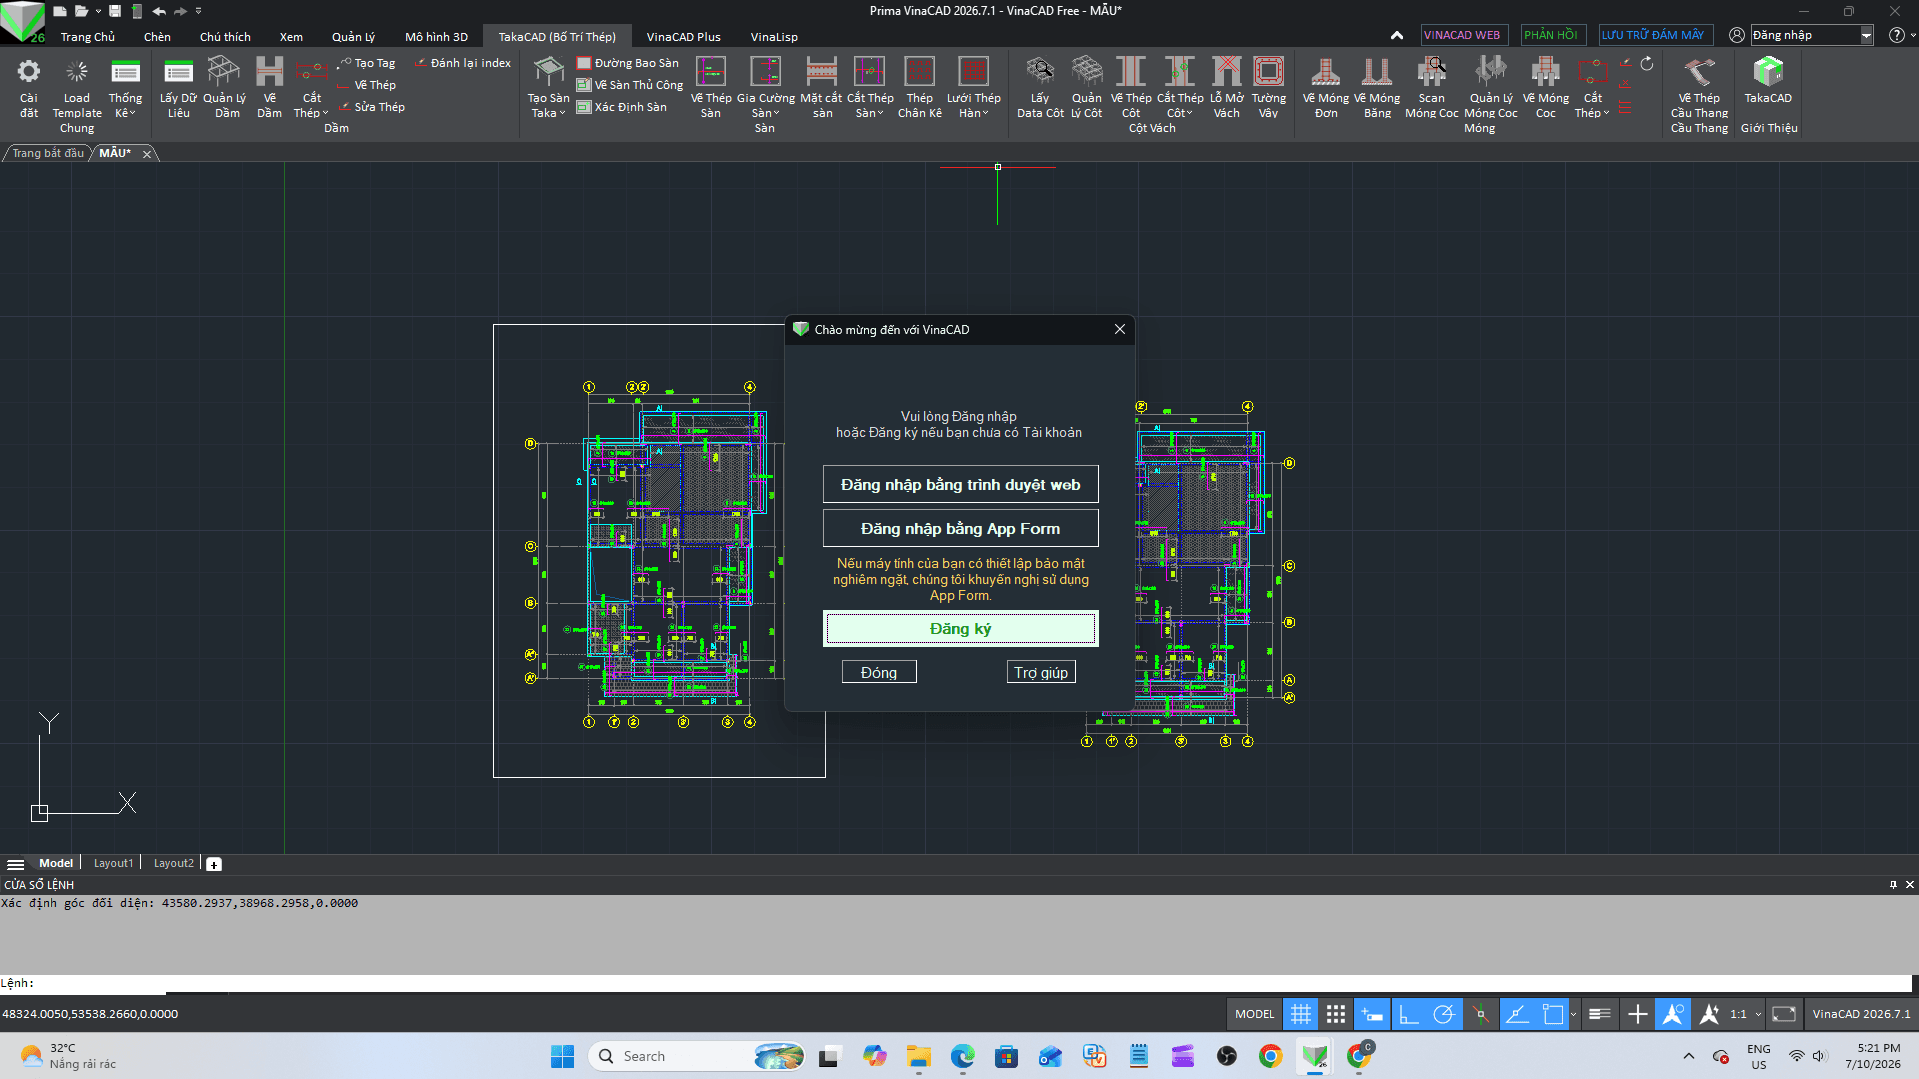Toggle object snap tracking in status bar
This screenshot has height=1079, width=1919.
1517,1014
